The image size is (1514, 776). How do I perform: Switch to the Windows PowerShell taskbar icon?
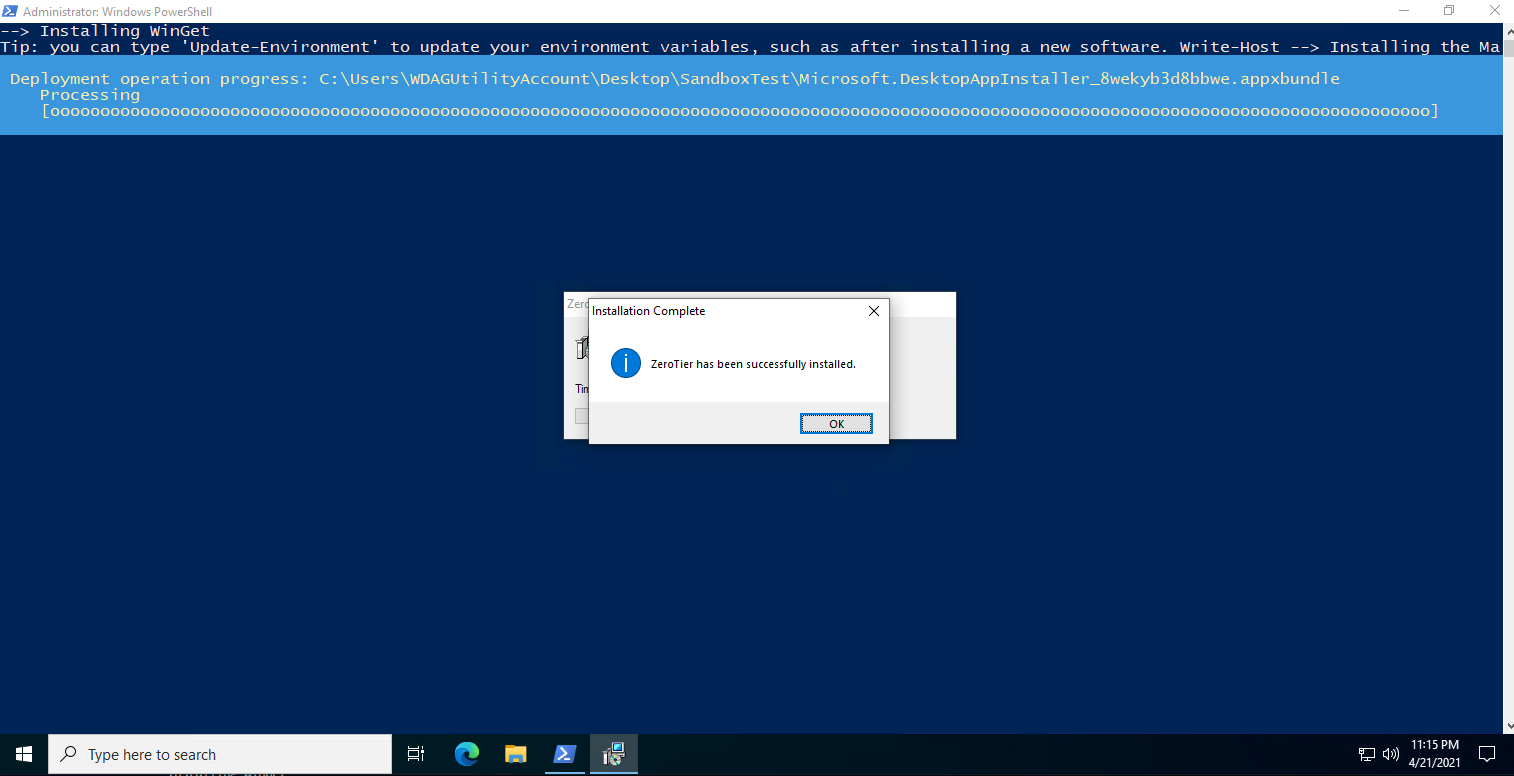[564, 753]
